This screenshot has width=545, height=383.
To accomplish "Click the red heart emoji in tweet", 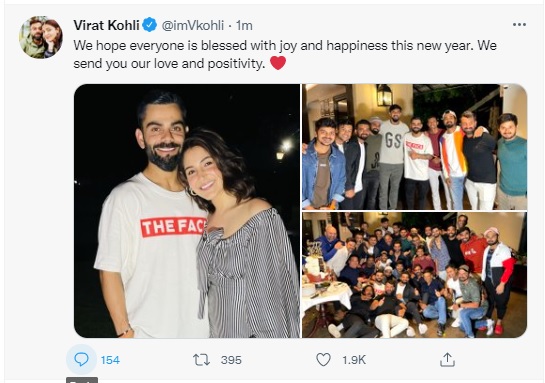I will (x=278, y=63).
